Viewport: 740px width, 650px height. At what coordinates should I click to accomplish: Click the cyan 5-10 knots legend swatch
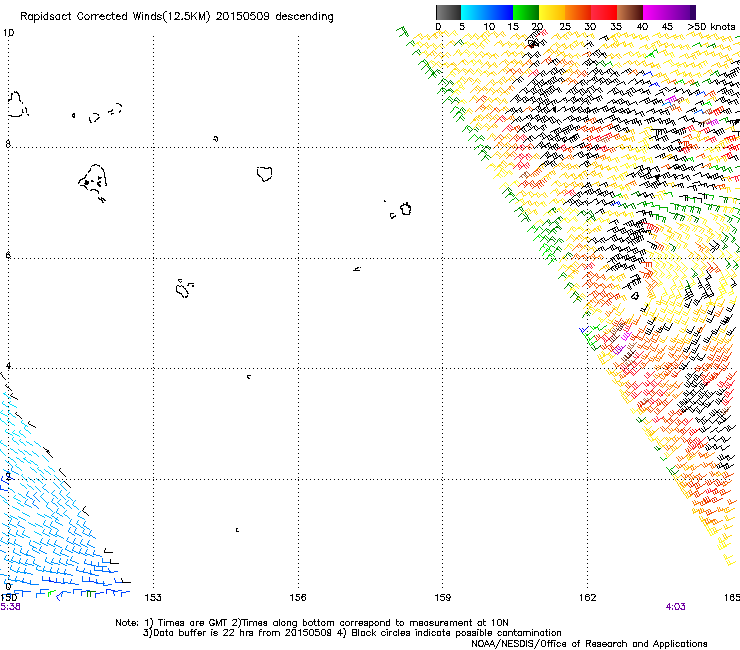tap(474, 12)
